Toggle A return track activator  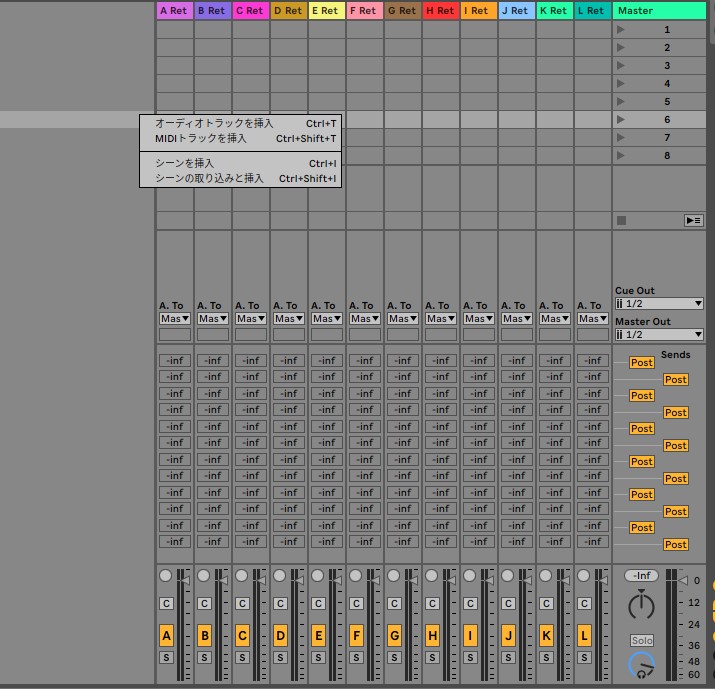tap(166, 636)
